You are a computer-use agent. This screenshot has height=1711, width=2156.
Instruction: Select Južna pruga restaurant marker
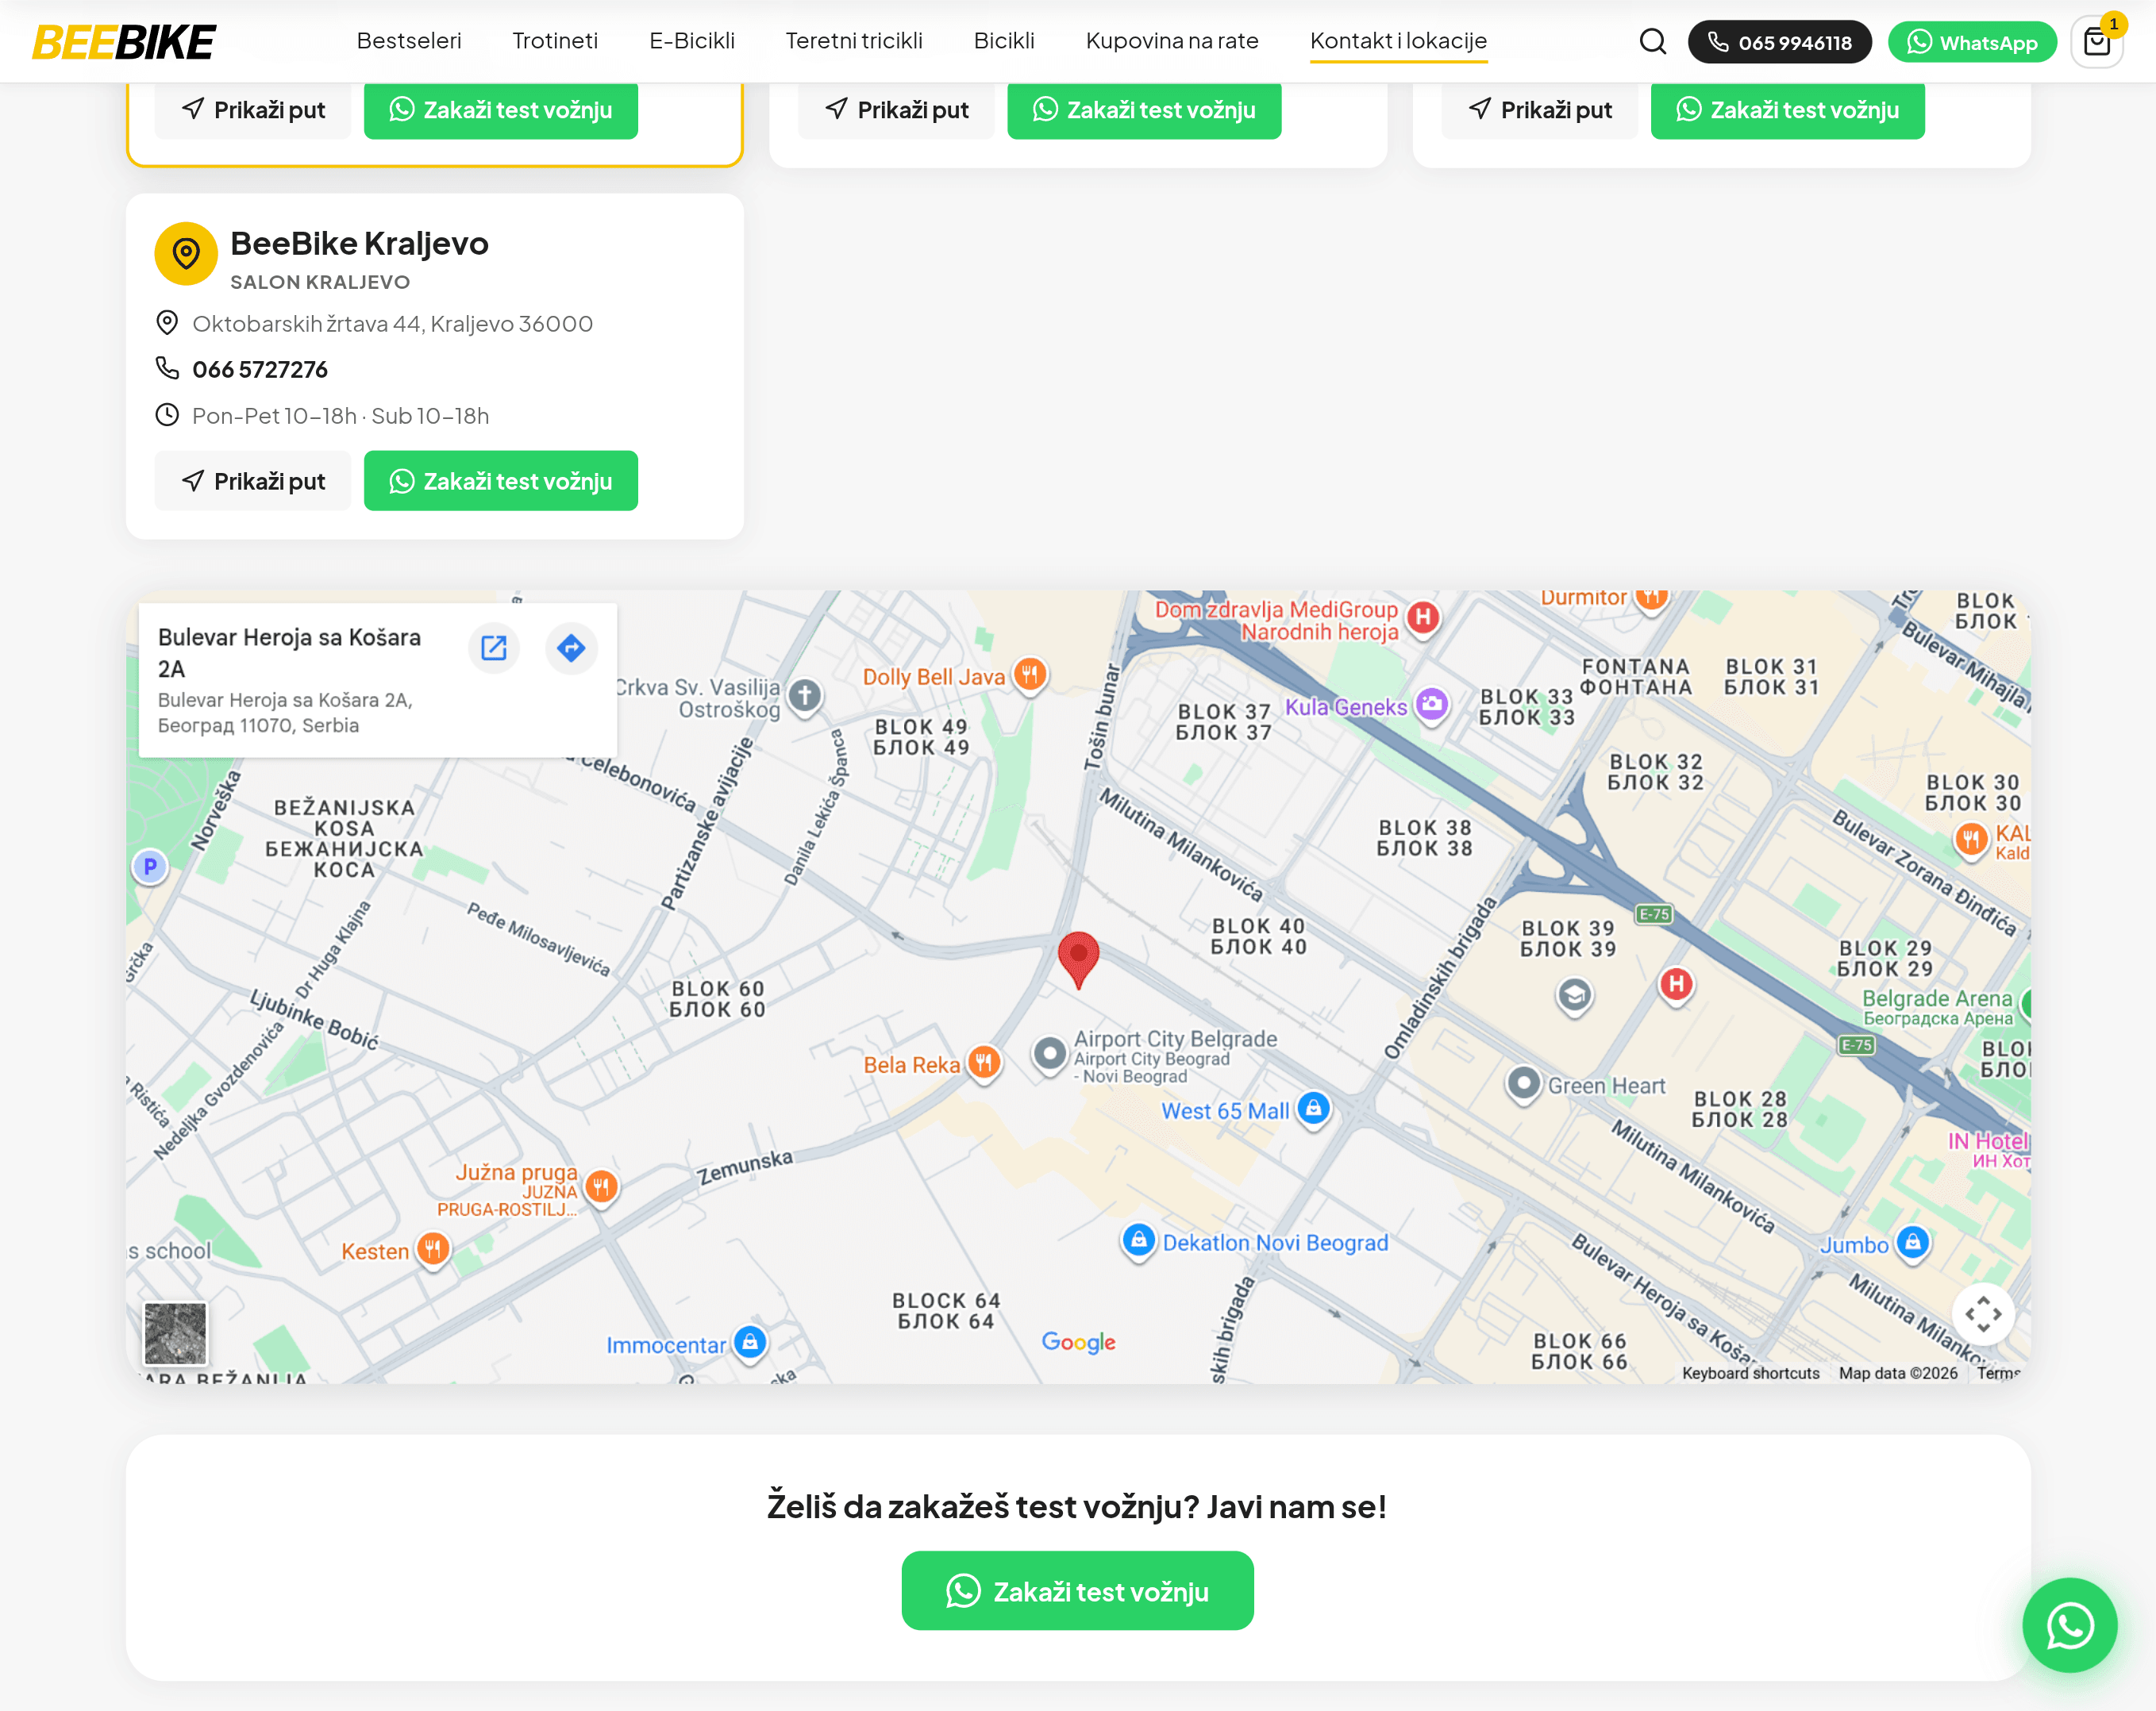pos(601,1189)
